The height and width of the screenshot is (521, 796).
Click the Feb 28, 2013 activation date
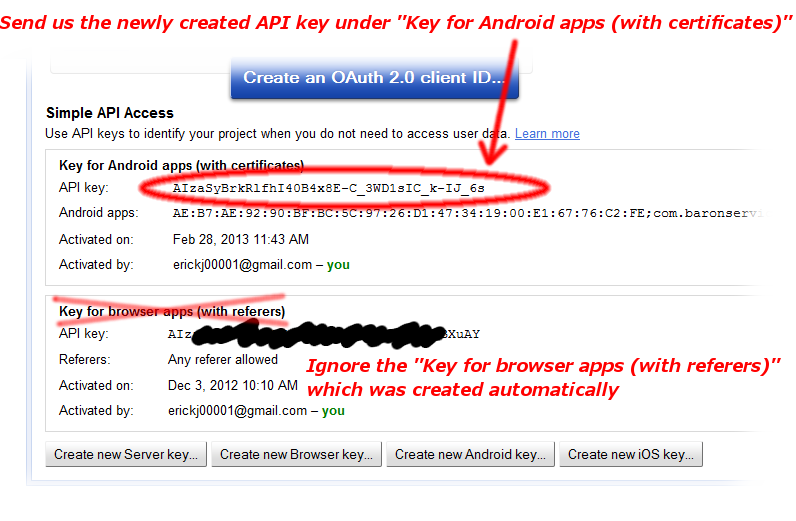(x=241, y=239)
